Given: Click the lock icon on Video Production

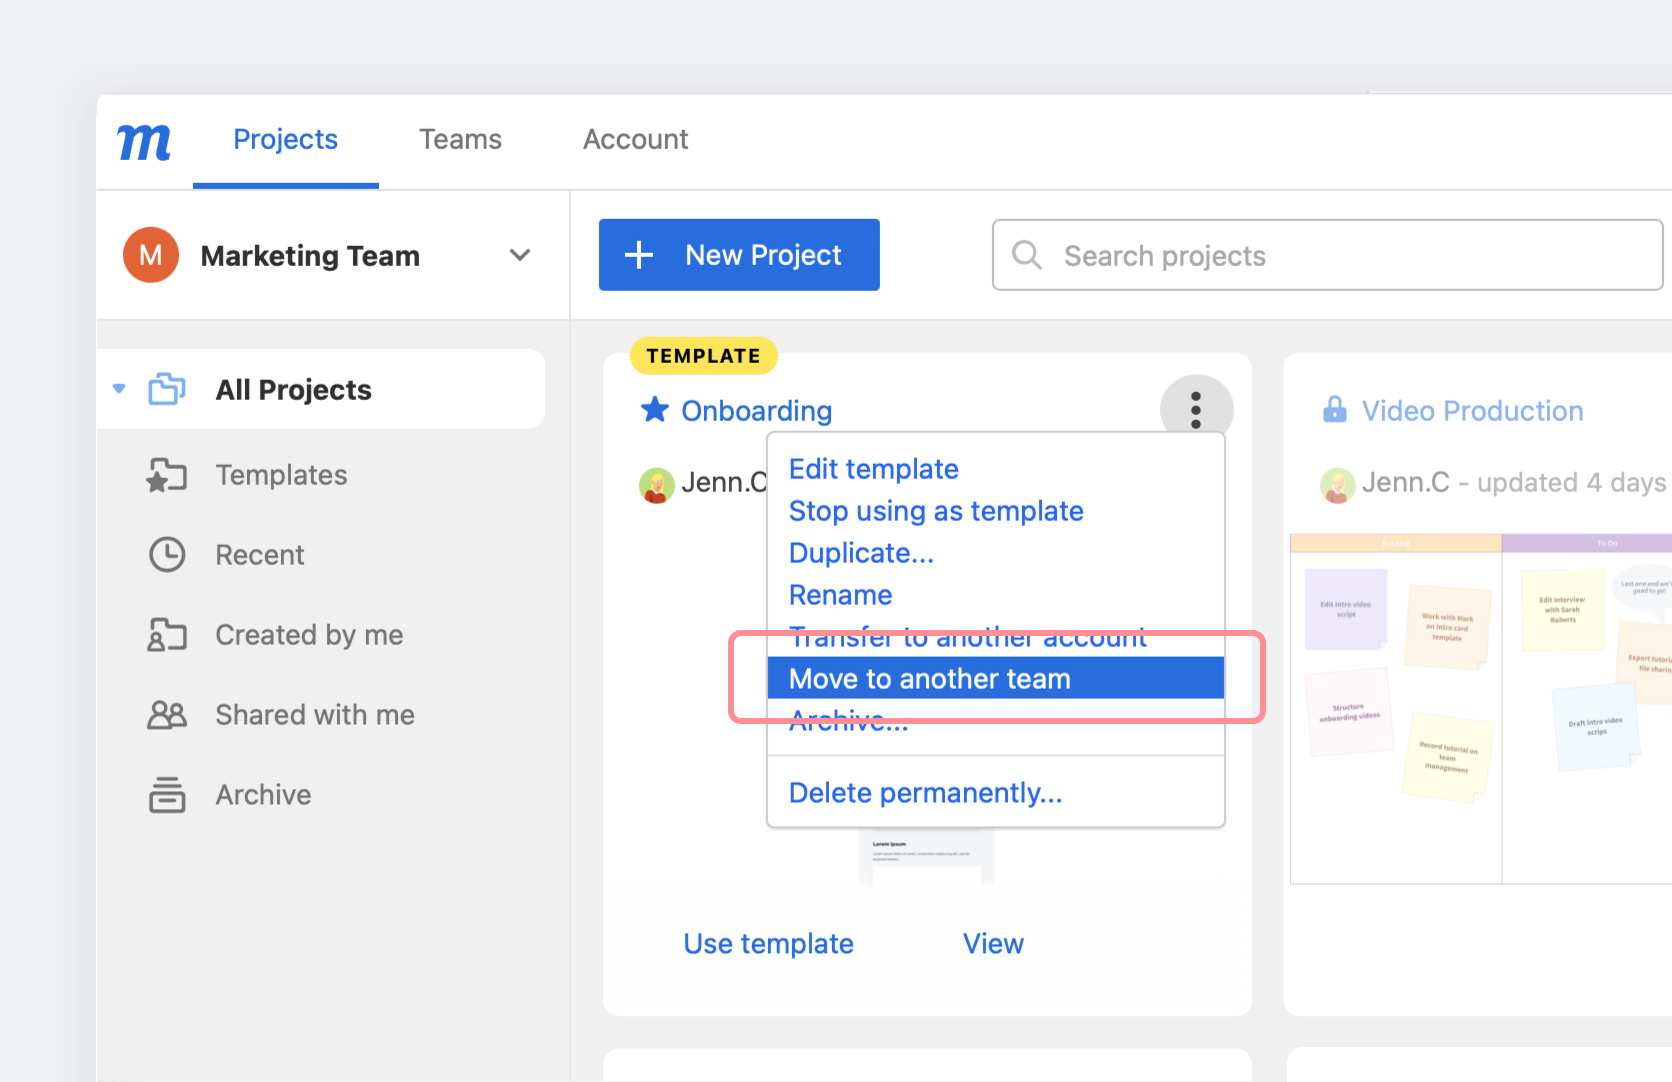Looking at the screenshot, I should point(1334,410).
